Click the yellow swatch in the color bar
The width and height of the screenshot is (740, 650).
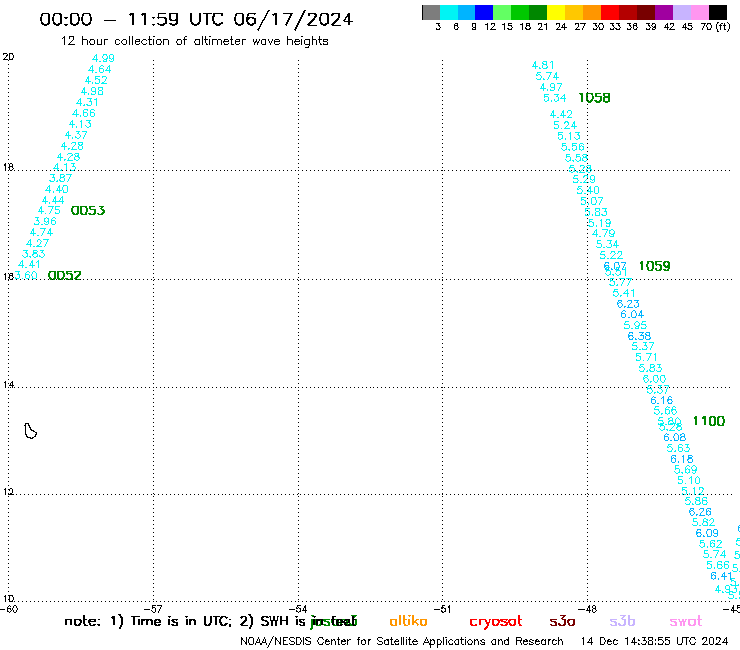[556, 12]
